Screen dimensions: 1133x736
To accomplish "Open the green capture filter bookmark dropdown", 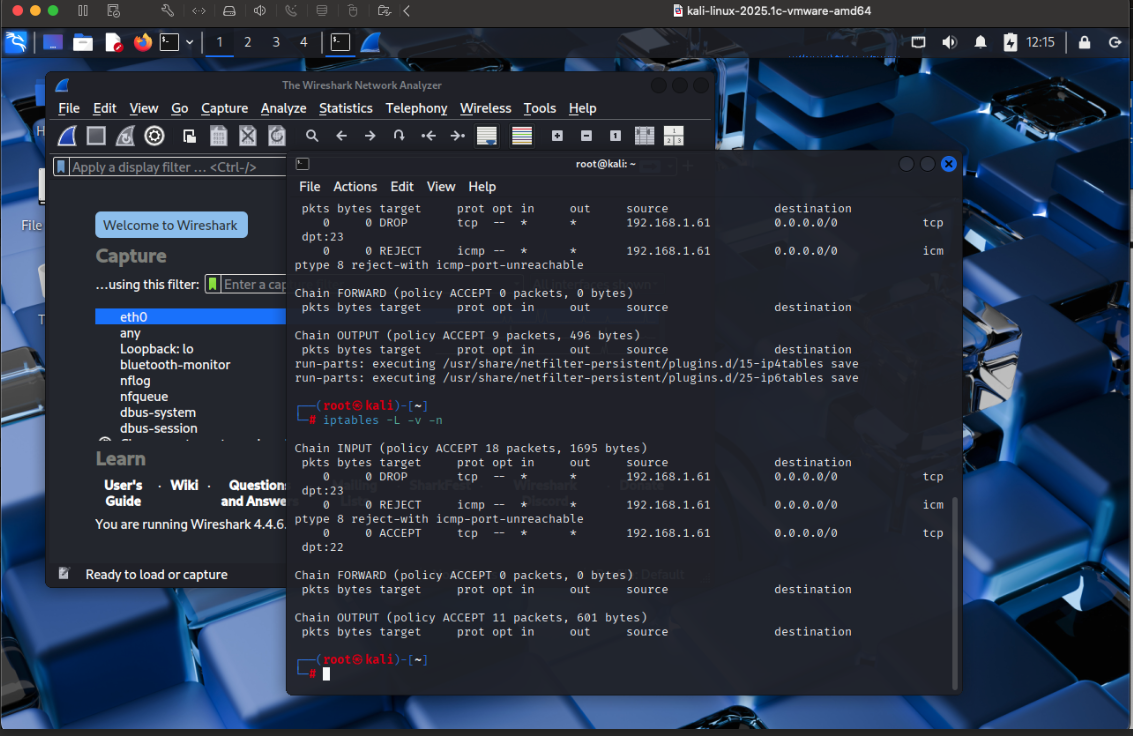I will tap(212, 284).
